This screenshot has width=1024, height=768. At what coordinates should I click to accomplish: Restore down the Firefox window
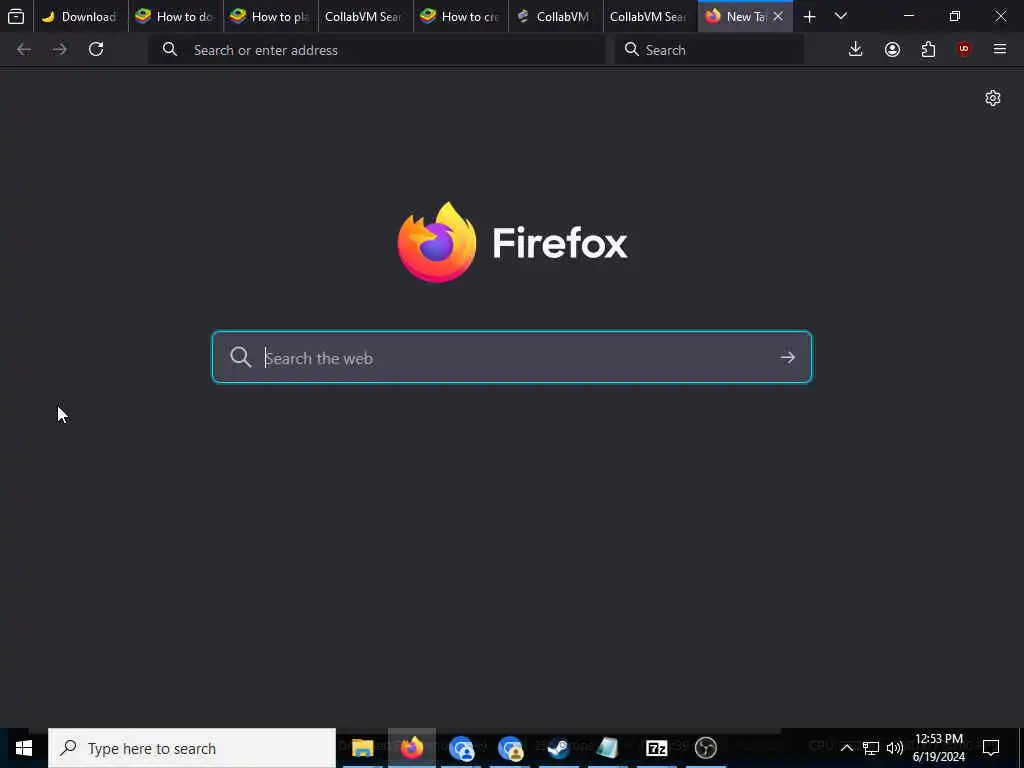[955, 16]
